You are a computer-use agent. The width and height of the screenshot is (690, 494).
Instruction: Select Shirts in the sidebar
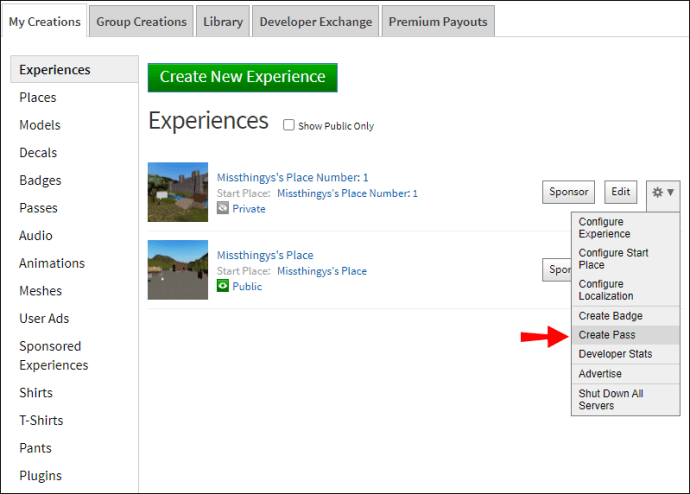(36, 392)
